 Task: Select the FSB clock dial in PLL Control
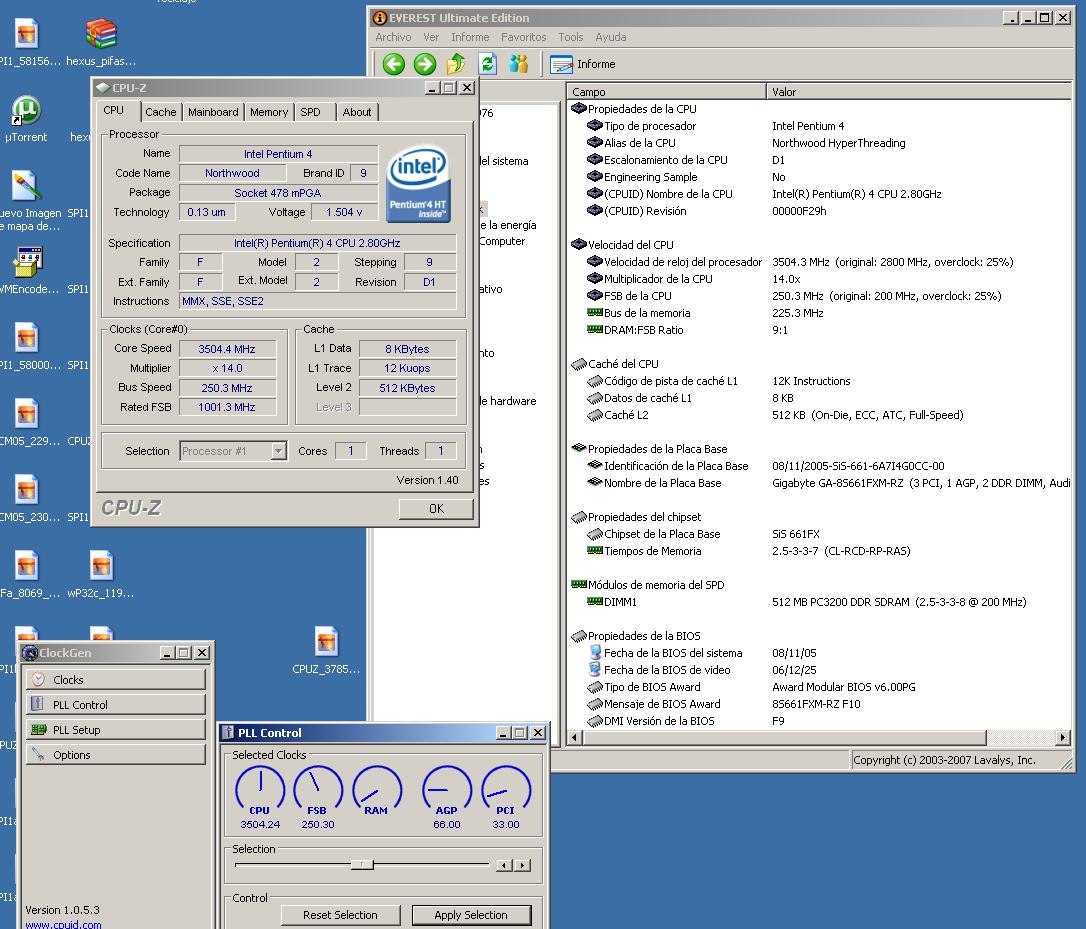[318, 790]
